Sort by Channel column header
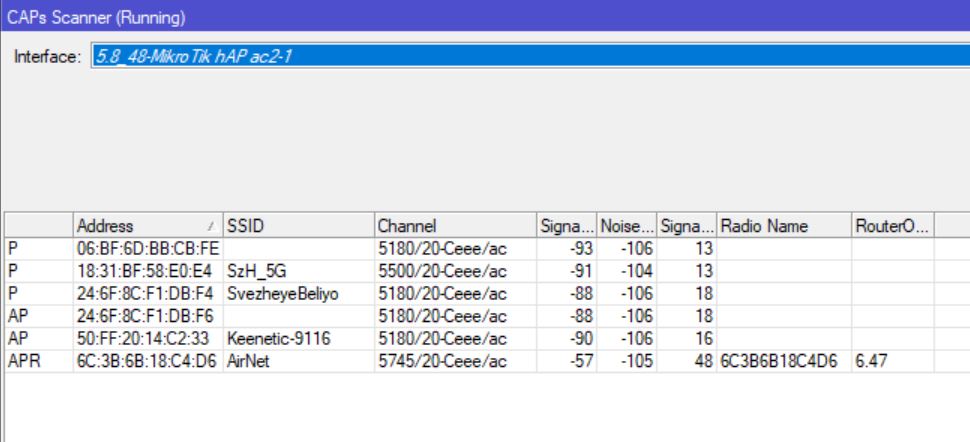The height and width of the screenshot is (442, 970). [455, 226]
